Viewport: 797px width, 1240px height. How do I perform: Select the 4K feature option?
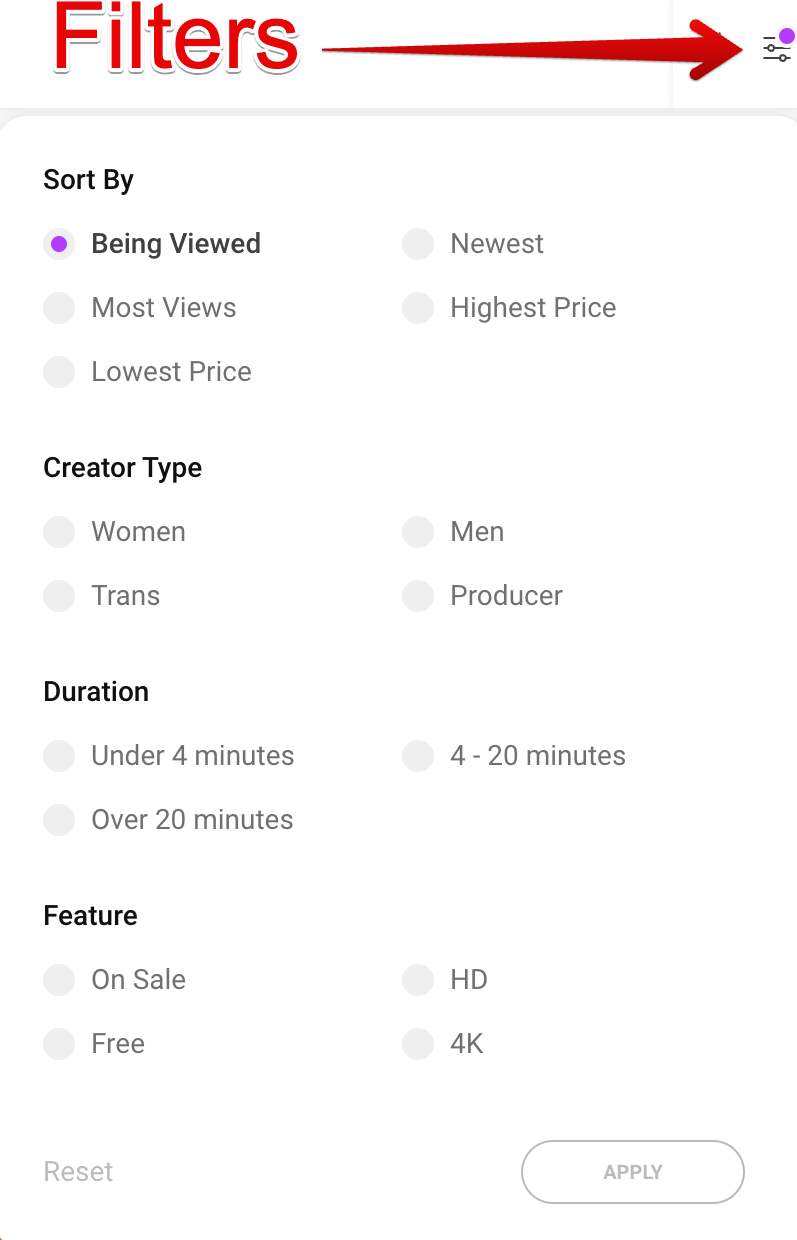tap(418, 1044)
